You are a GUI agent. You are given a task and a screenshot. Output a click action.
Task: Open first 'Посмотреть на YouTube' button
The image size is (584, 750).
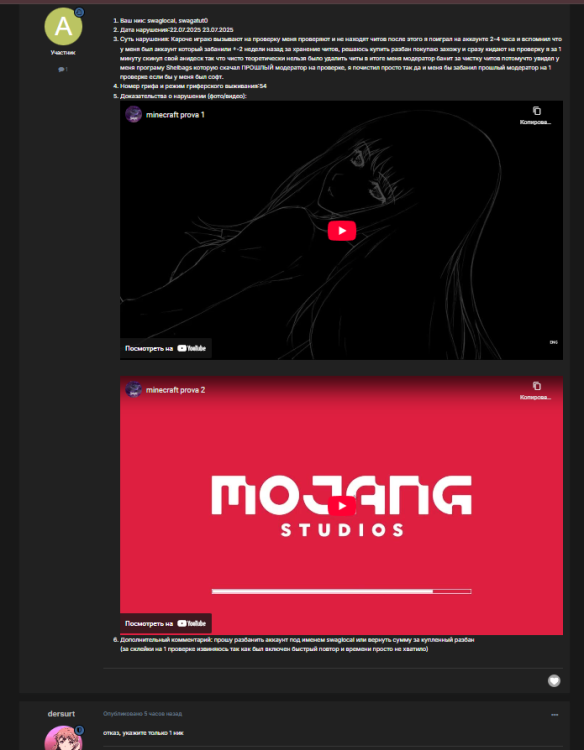tap(165, 348)
